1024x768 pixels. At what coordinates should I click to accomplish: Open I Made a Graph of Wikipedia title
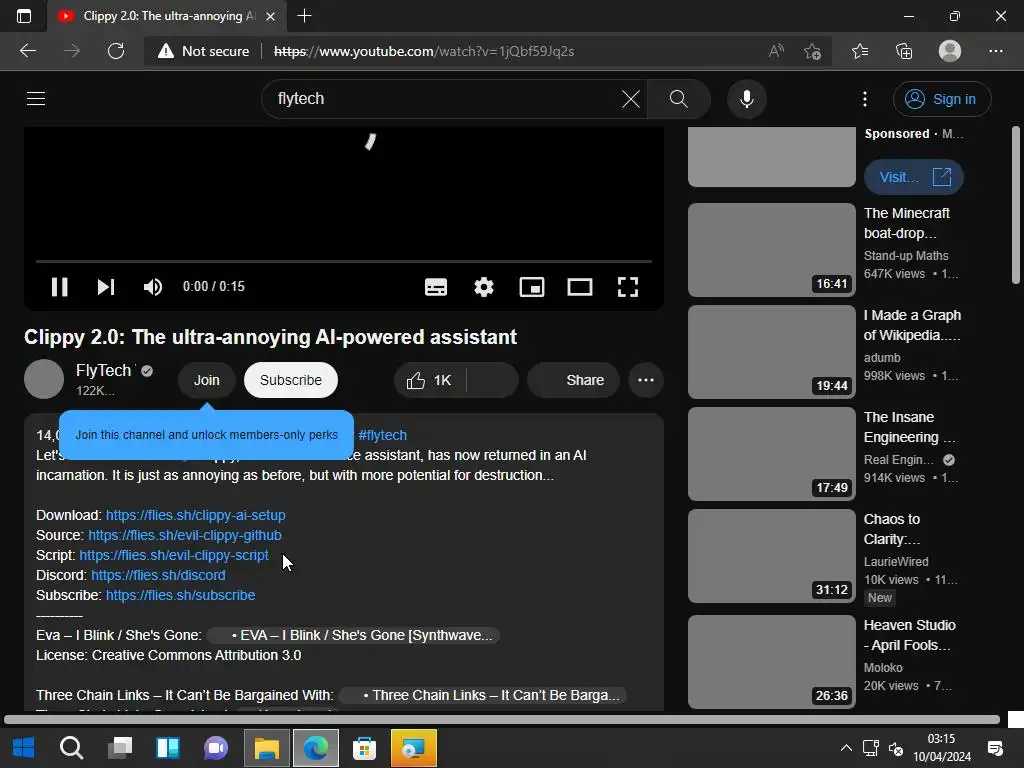[912, 325]
